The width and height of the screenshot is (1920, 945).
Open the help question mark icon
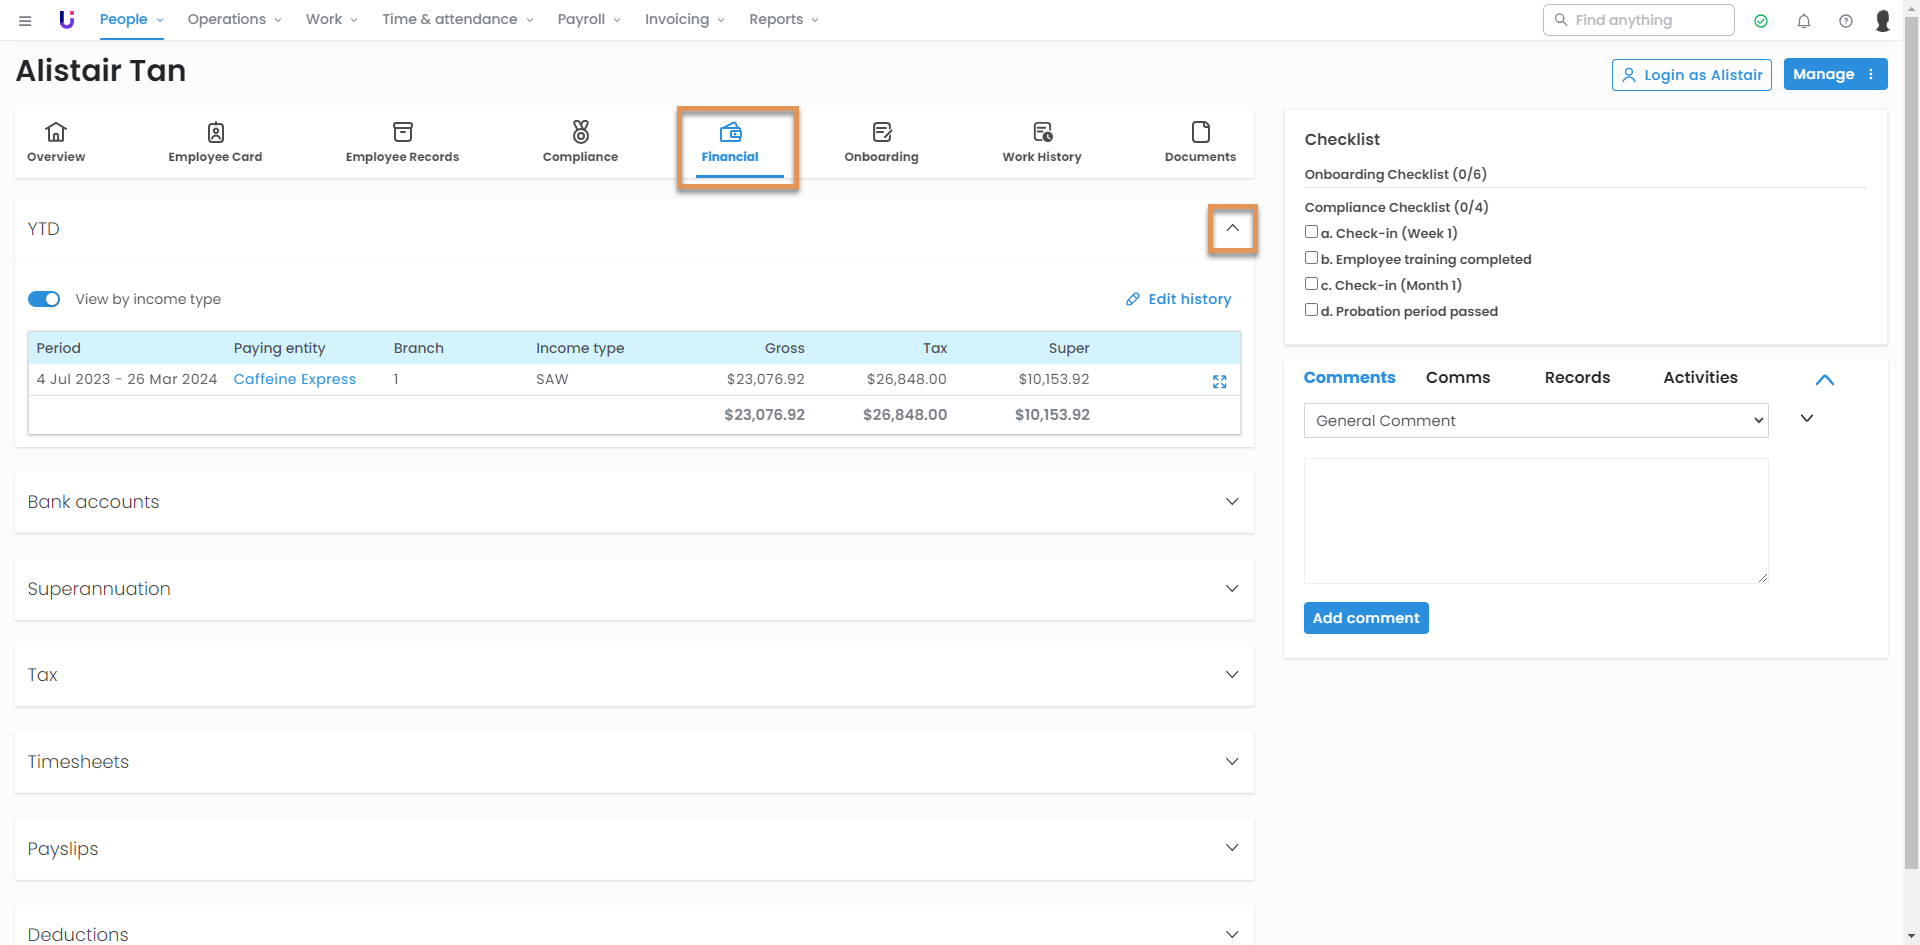click(x=1846, y=20)
